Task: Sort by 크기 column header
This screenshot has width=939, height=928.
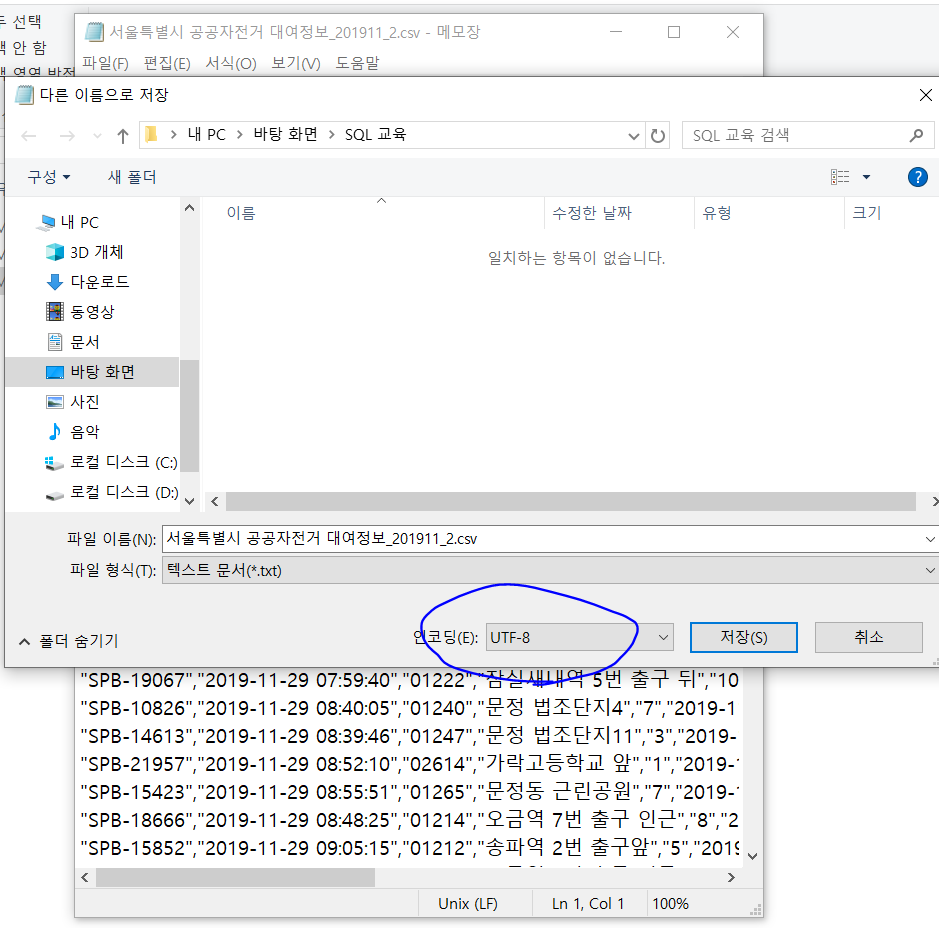Action: (866, 213)
